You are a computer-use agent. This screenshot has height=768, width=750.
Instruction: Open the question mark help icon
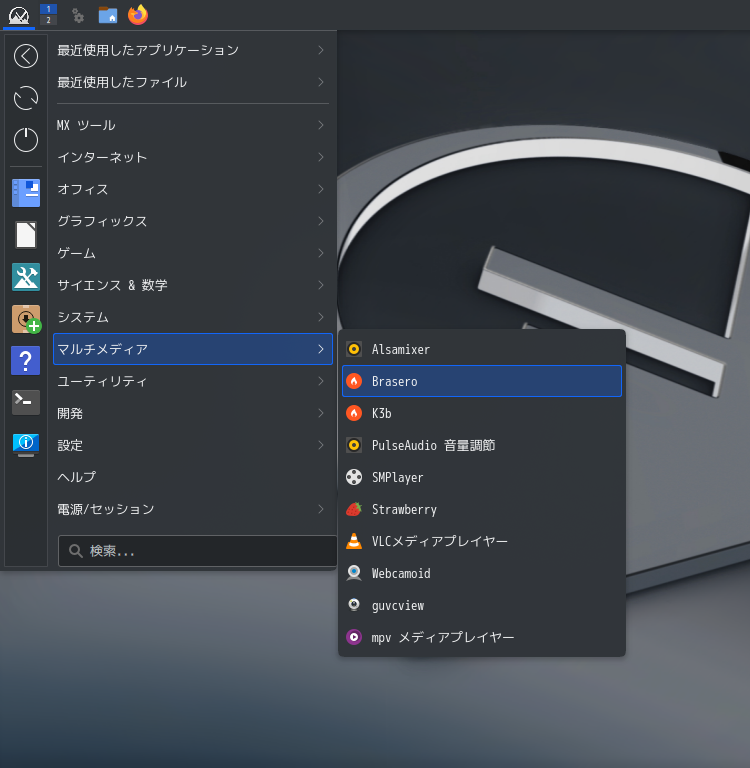25,360
